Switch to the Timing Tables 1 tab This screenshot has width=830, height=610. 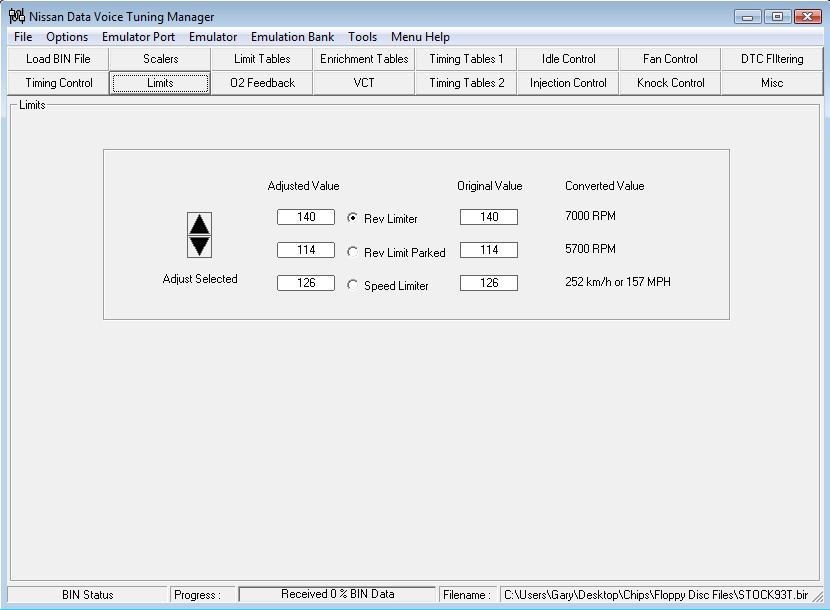(x=466, y=59)
